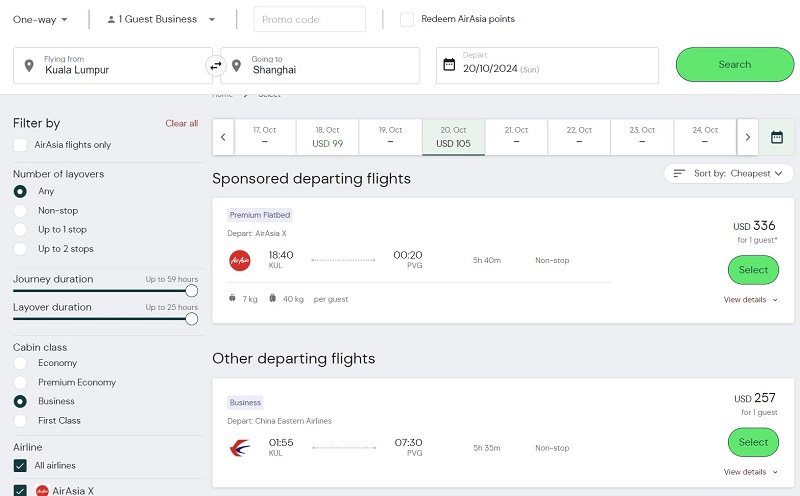The width and height of the screenshot is (800, 496).
Task: Adjust Journey duration slider handle
Action: coord(192,291)
